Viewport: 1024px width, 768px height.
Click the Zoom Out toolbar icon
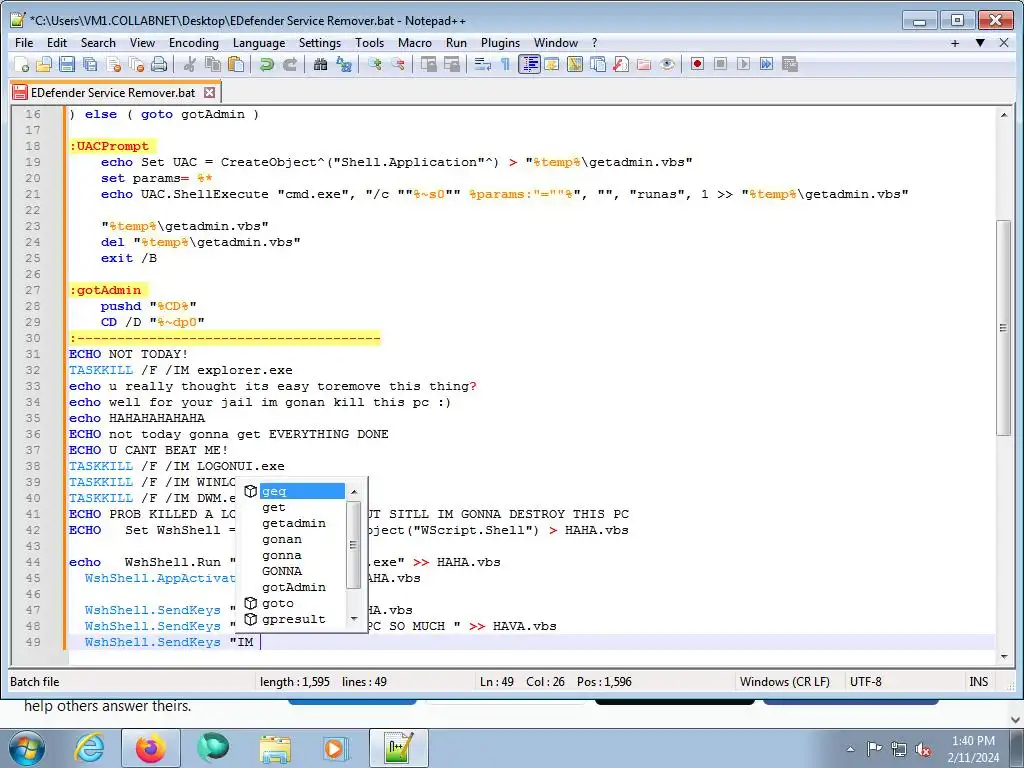point(397,64)
